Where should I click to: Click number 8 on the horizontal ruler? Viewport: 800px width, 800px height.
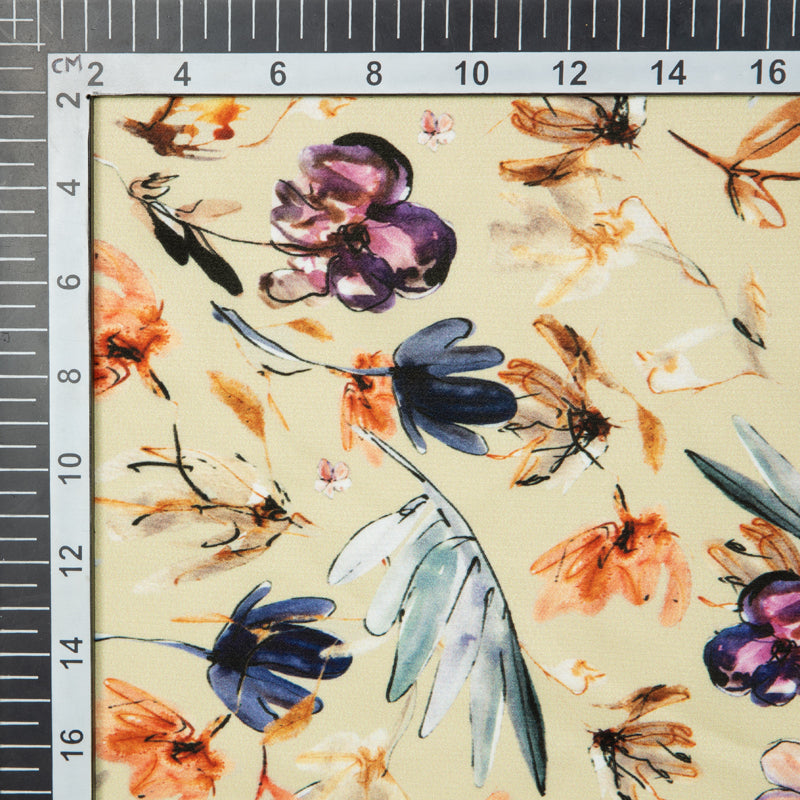[373, 73]
